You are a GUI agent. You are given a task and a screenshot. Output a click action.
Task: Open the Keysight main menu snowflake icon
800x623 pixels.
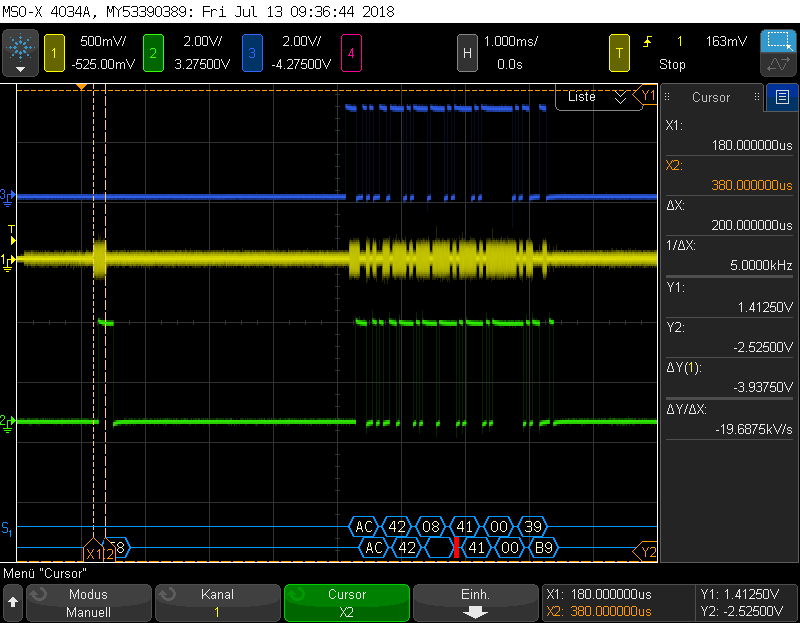(20, 53)
